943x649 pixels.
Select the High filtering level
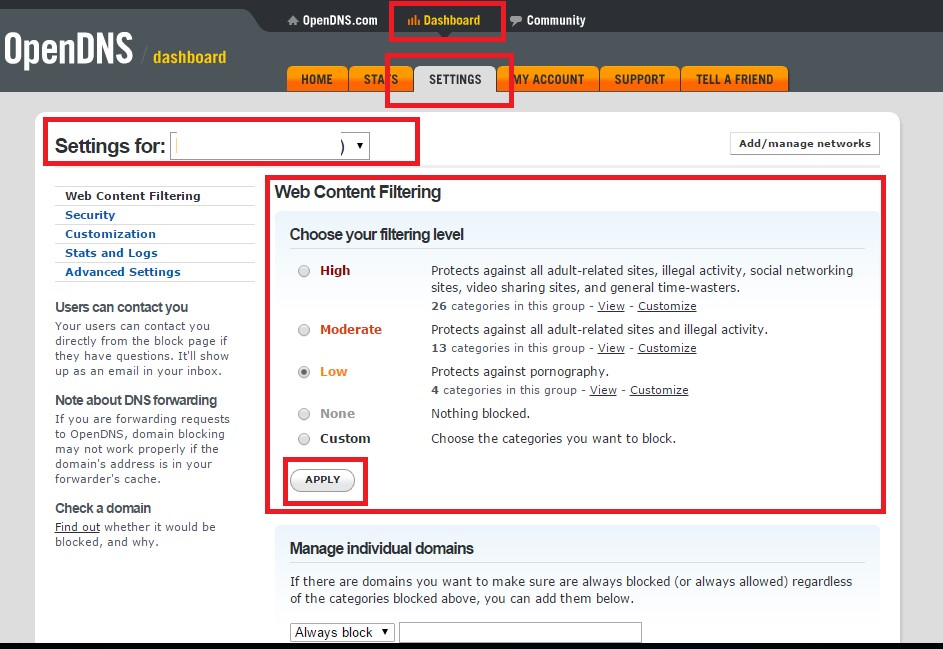tap(304, 271)
